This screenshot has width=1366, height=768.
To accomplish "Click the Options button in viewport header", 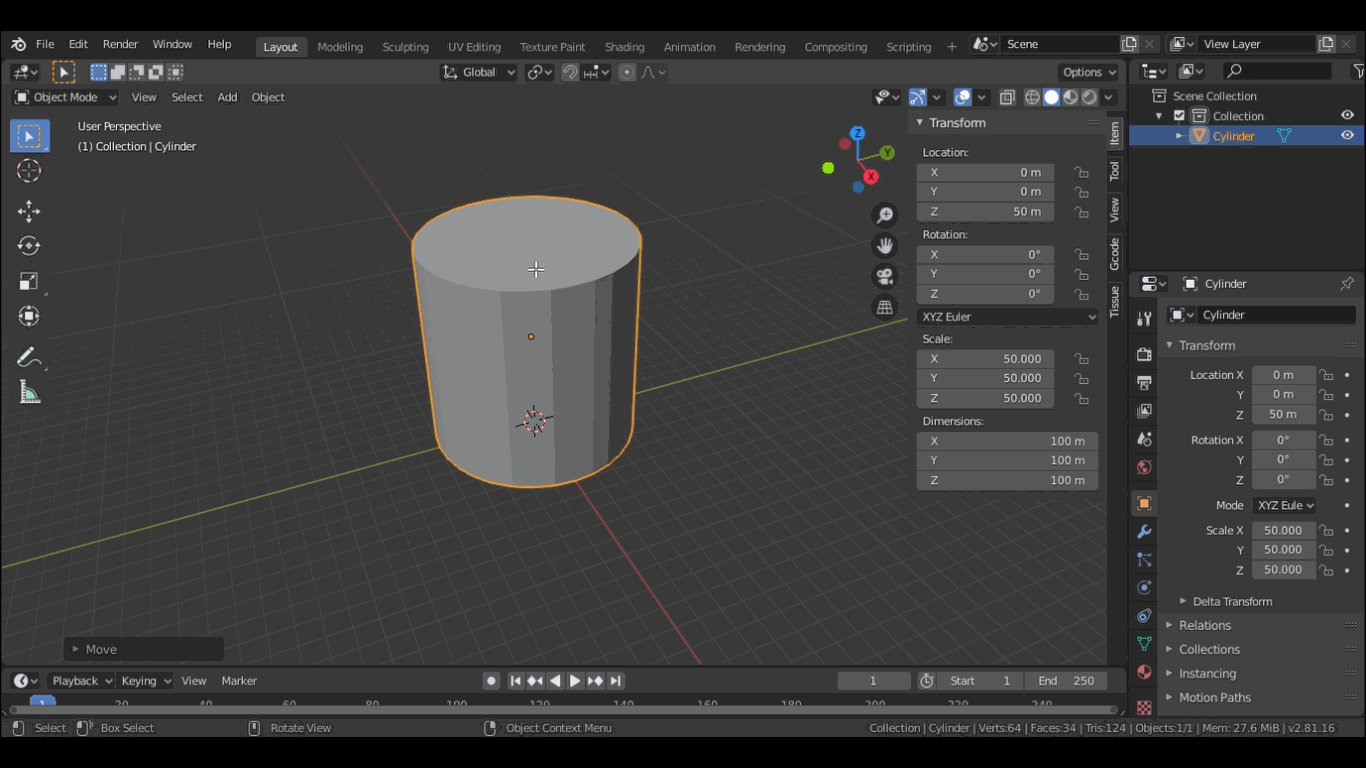I will pyautogui.click(x=1088, y=72).
